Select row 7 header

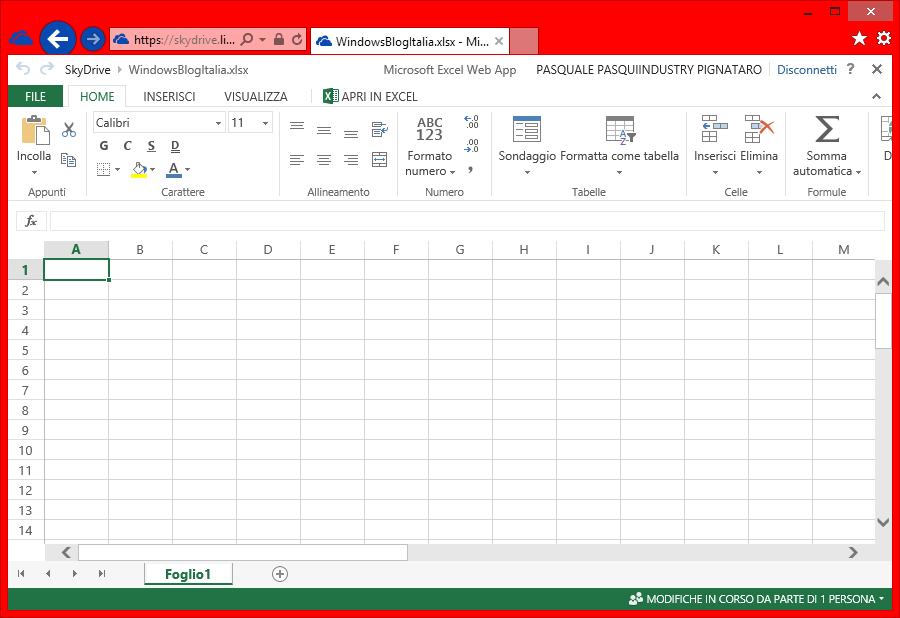tap(25, 391)
